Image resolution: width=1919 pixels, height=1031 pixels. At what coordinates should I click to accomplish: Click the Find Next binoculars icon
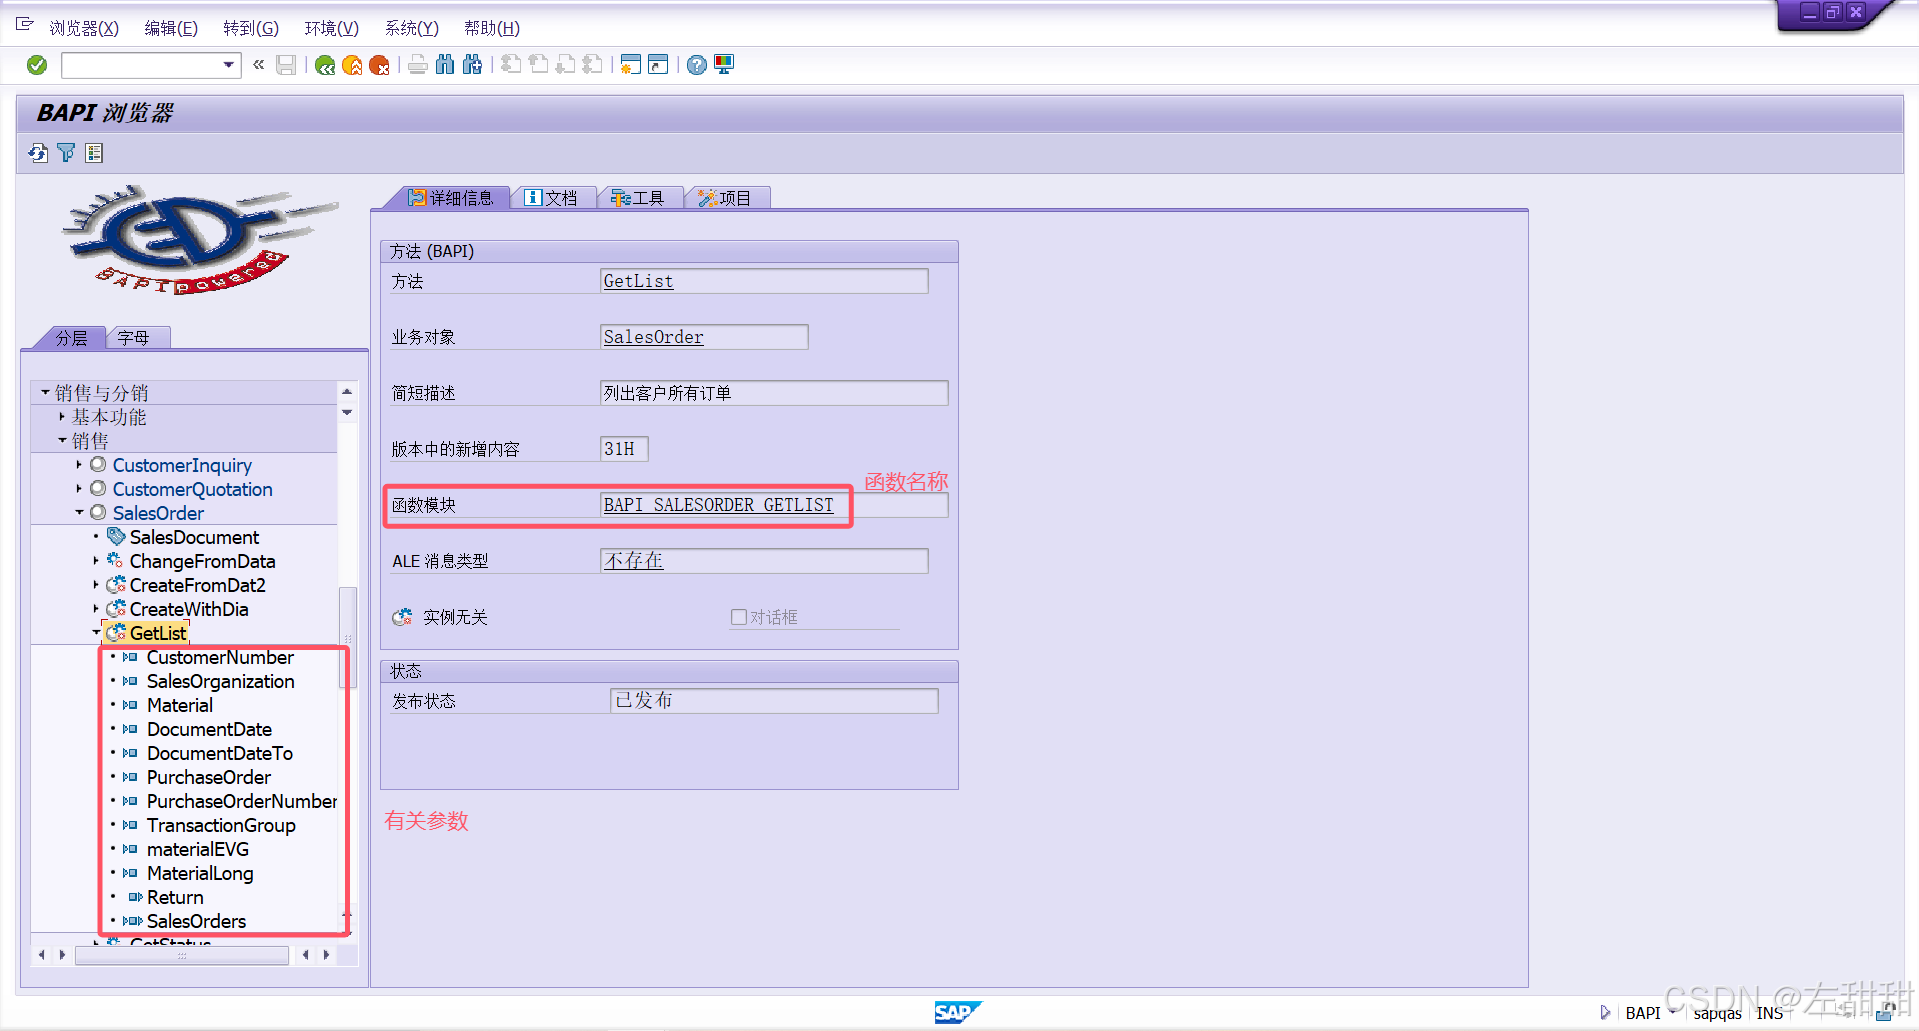472,65
